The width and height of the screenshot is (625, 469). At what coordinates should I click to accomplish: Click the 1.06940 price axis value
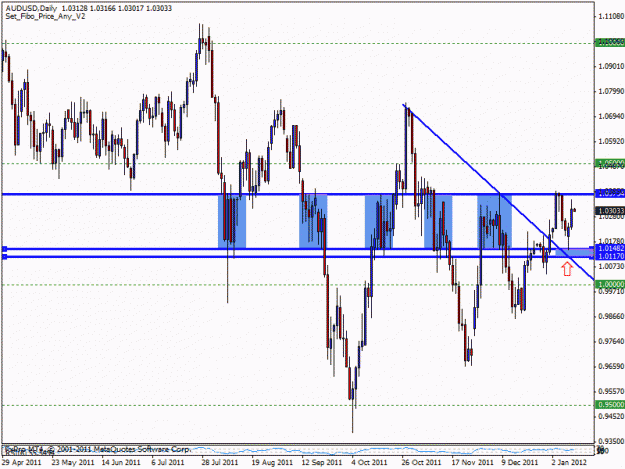pyautogui.click(x=611, y=116)
